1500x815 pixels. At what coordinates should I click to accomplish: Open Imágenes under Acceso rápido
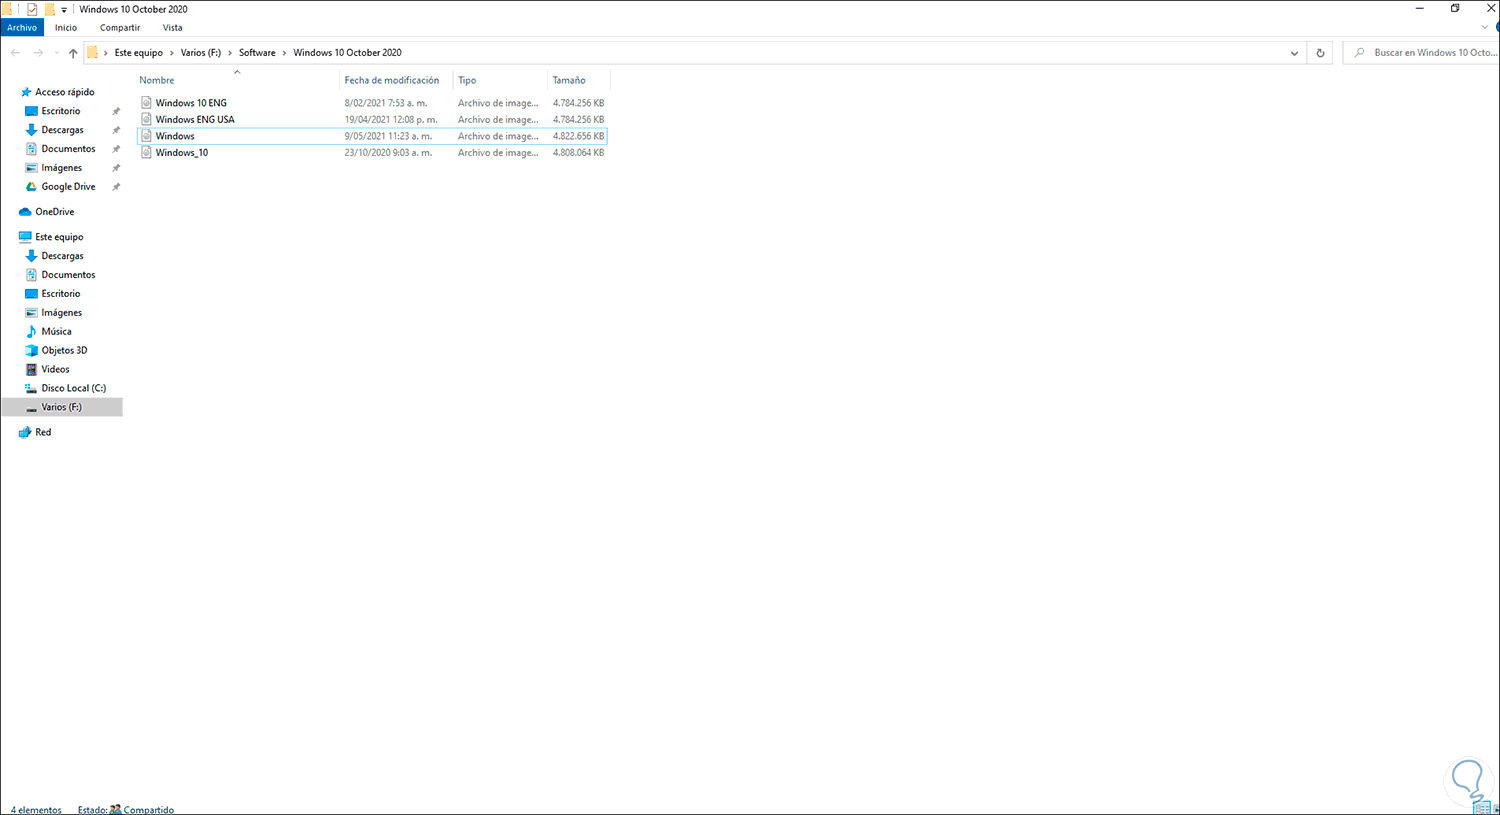click(x=61, y=168)
